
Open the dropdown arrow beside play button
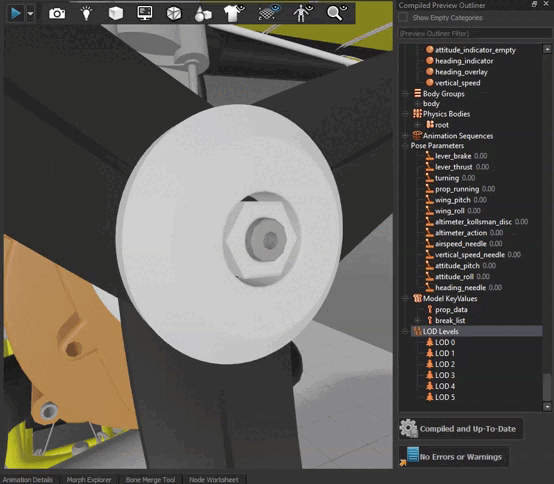(30, 14)
